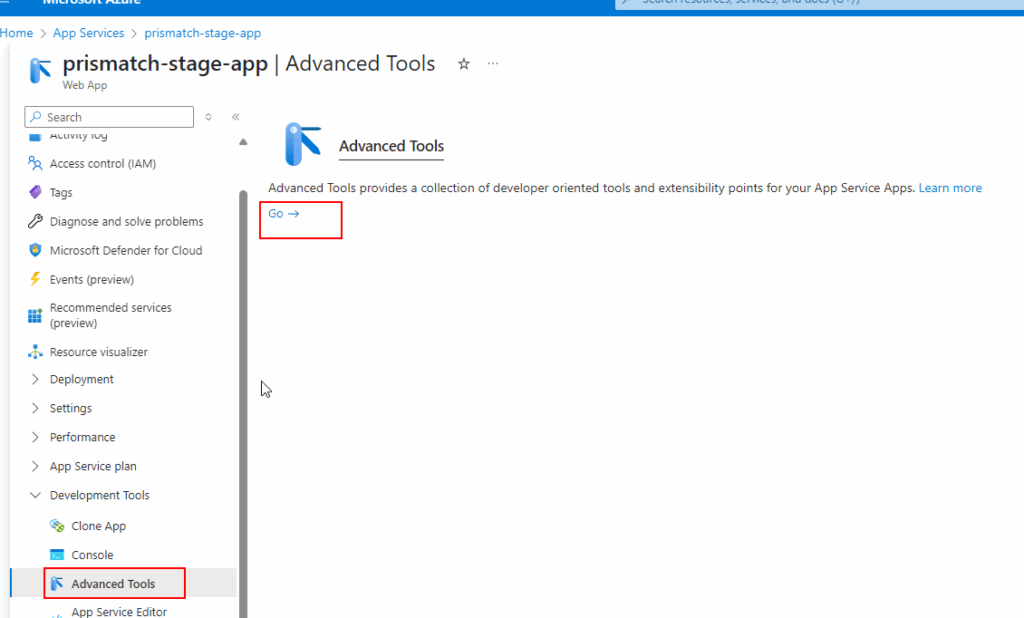Image resolution: width=1024 pixels, height=618 pixels.
Task: Click the Resource visualizer icon
Action: (35, 351)
